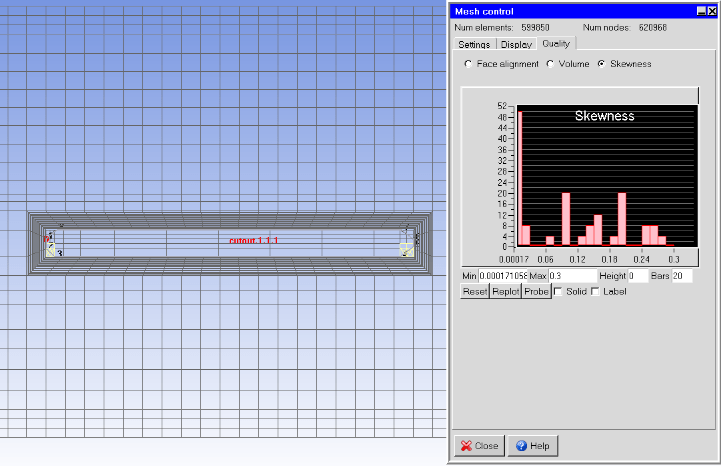This screenshot has height=466, width=721.
Task: Click the Min value input field
Action: pyautogui.click(x=503, y=276)
